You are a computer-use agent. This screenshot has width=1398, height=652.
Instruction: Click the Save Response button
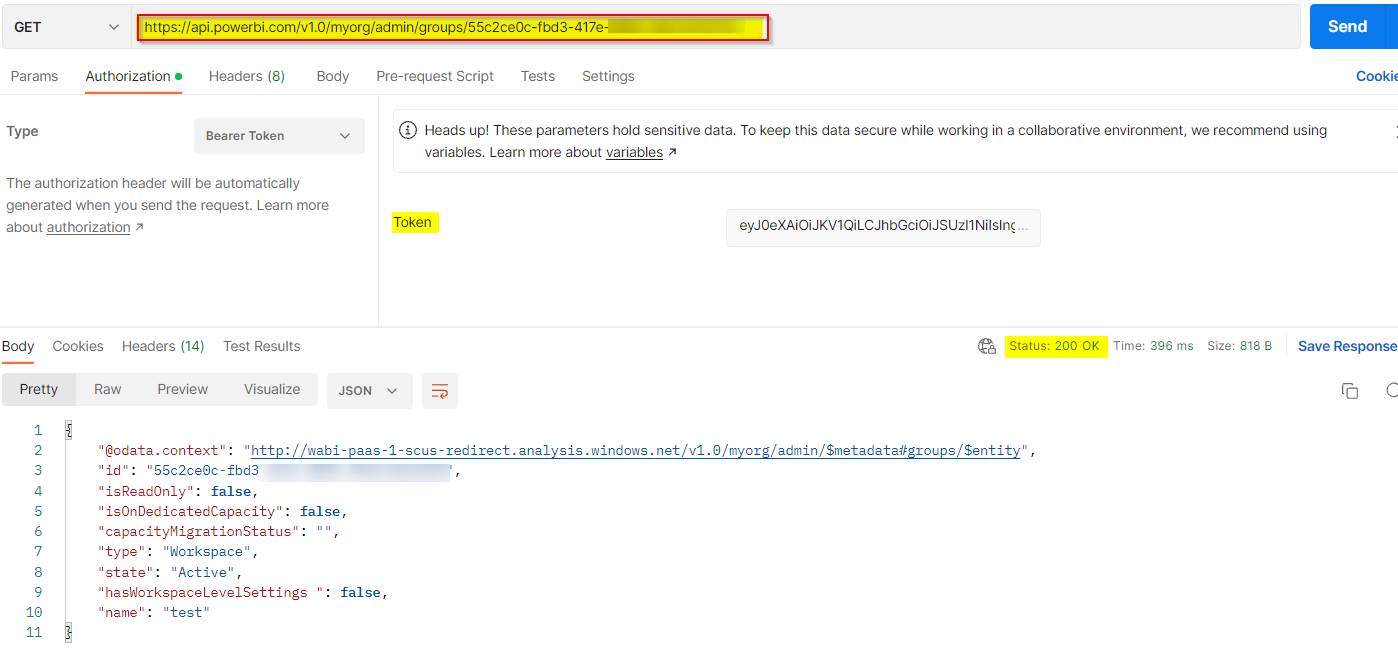(1347, 346)
